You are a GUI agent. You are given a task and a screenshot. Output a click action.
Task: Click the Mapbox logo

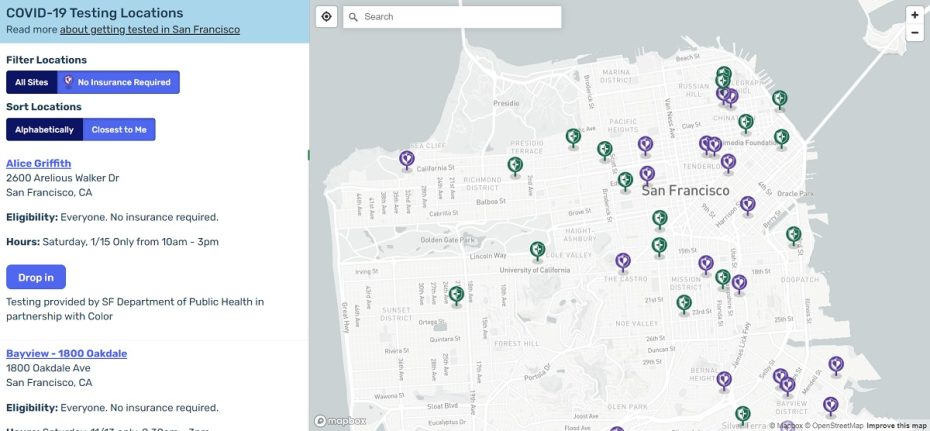pyautogui.click(x=340, y=421)
